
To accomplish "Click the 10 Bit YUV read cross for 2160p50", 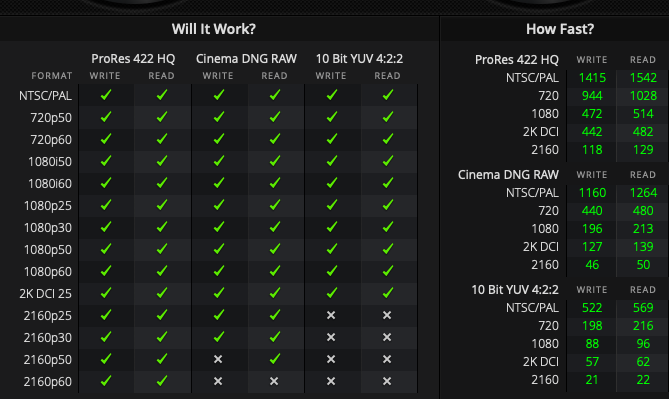I will (387, 359).
